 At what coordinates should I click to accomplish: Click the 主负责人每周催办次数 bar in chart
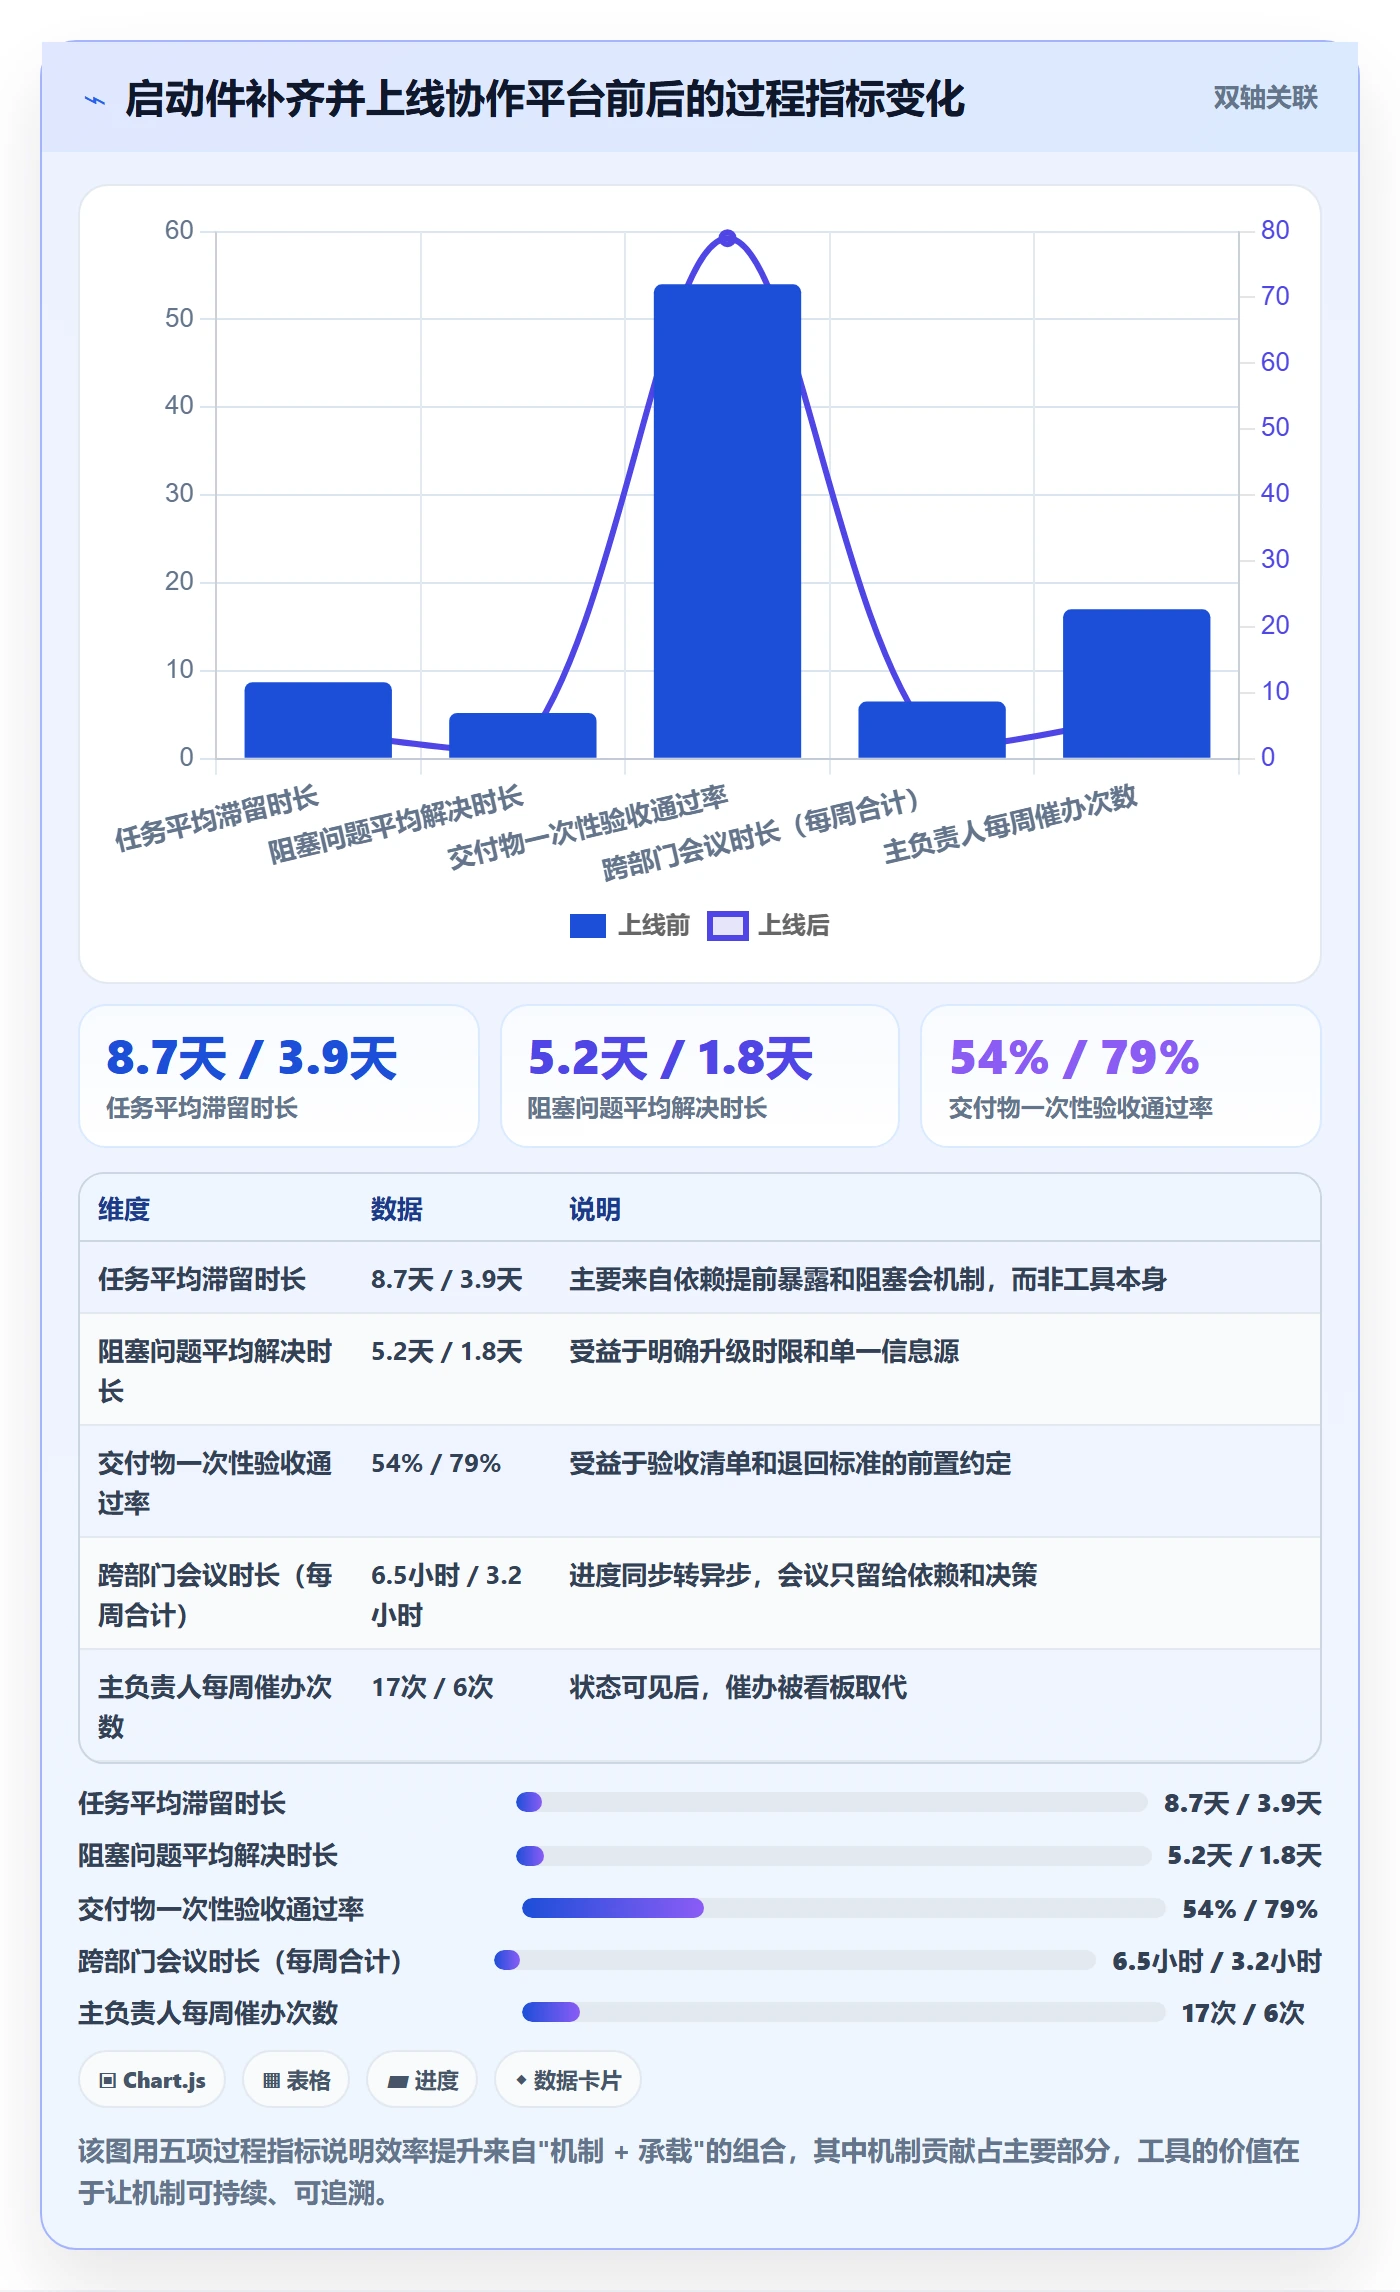[x=1137, y=683]
